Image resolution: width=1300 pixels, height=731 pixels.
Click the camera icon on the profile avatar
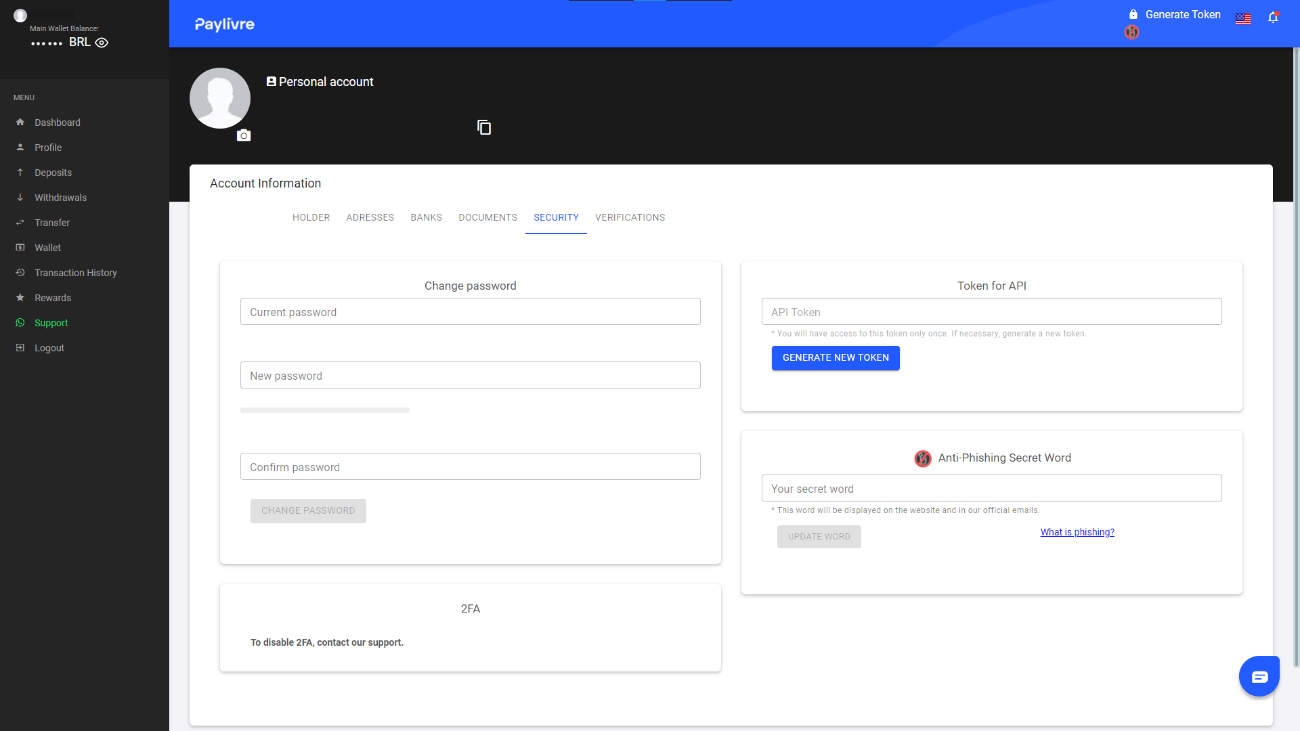[244, 135]
